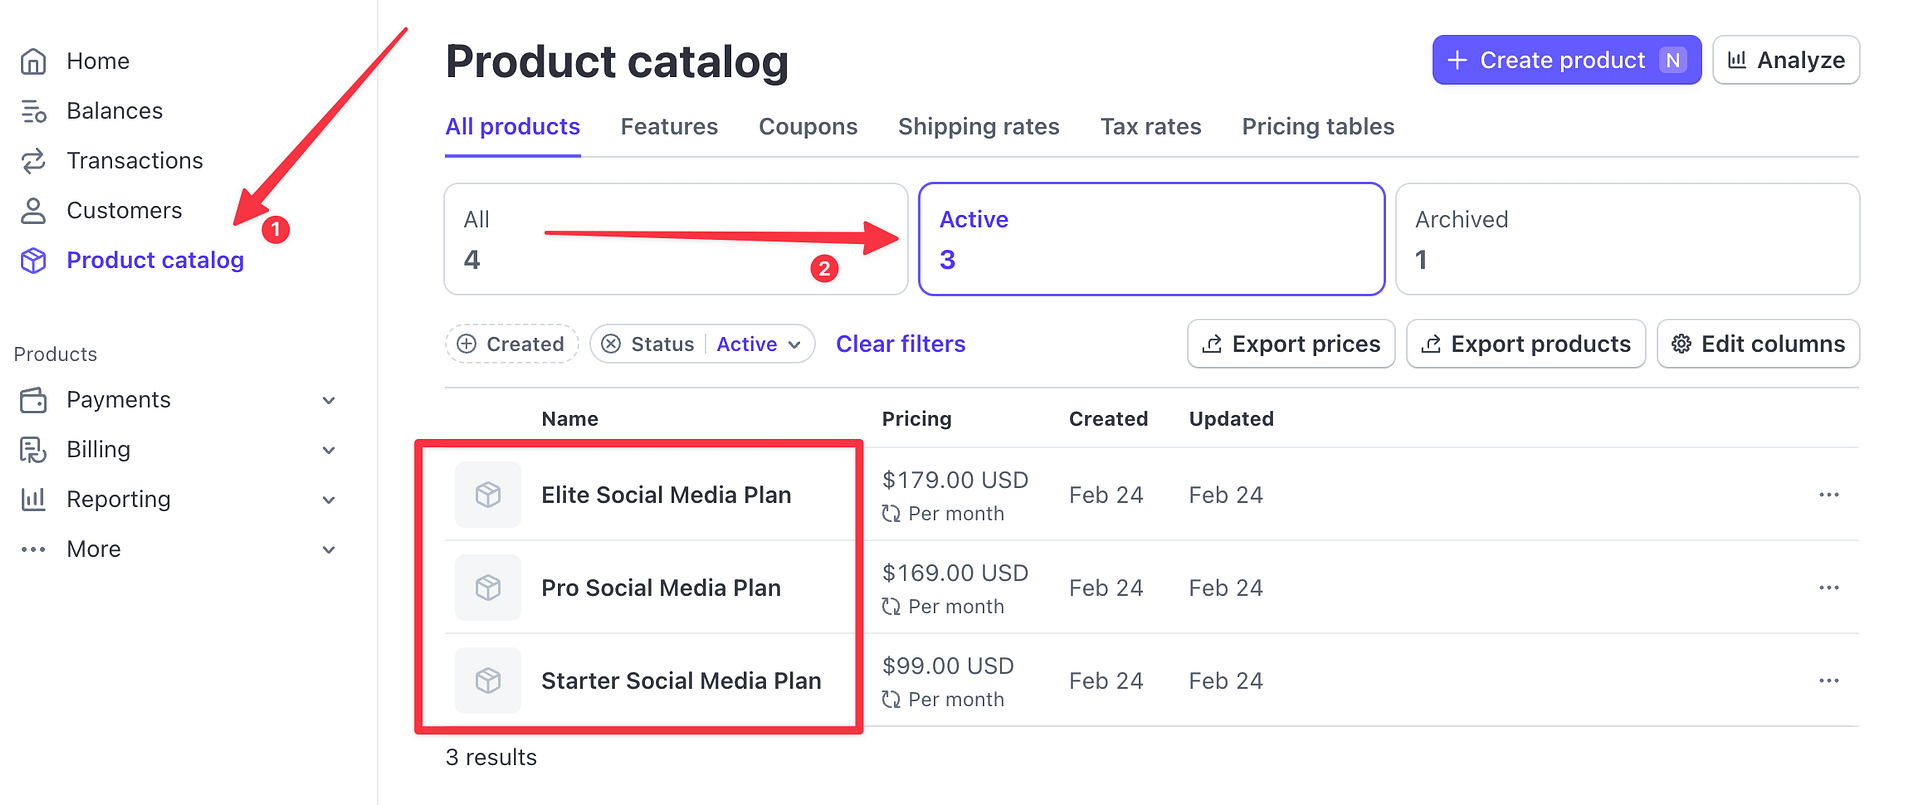Switch to the Features tab
1919x805 pixels.
669,127
